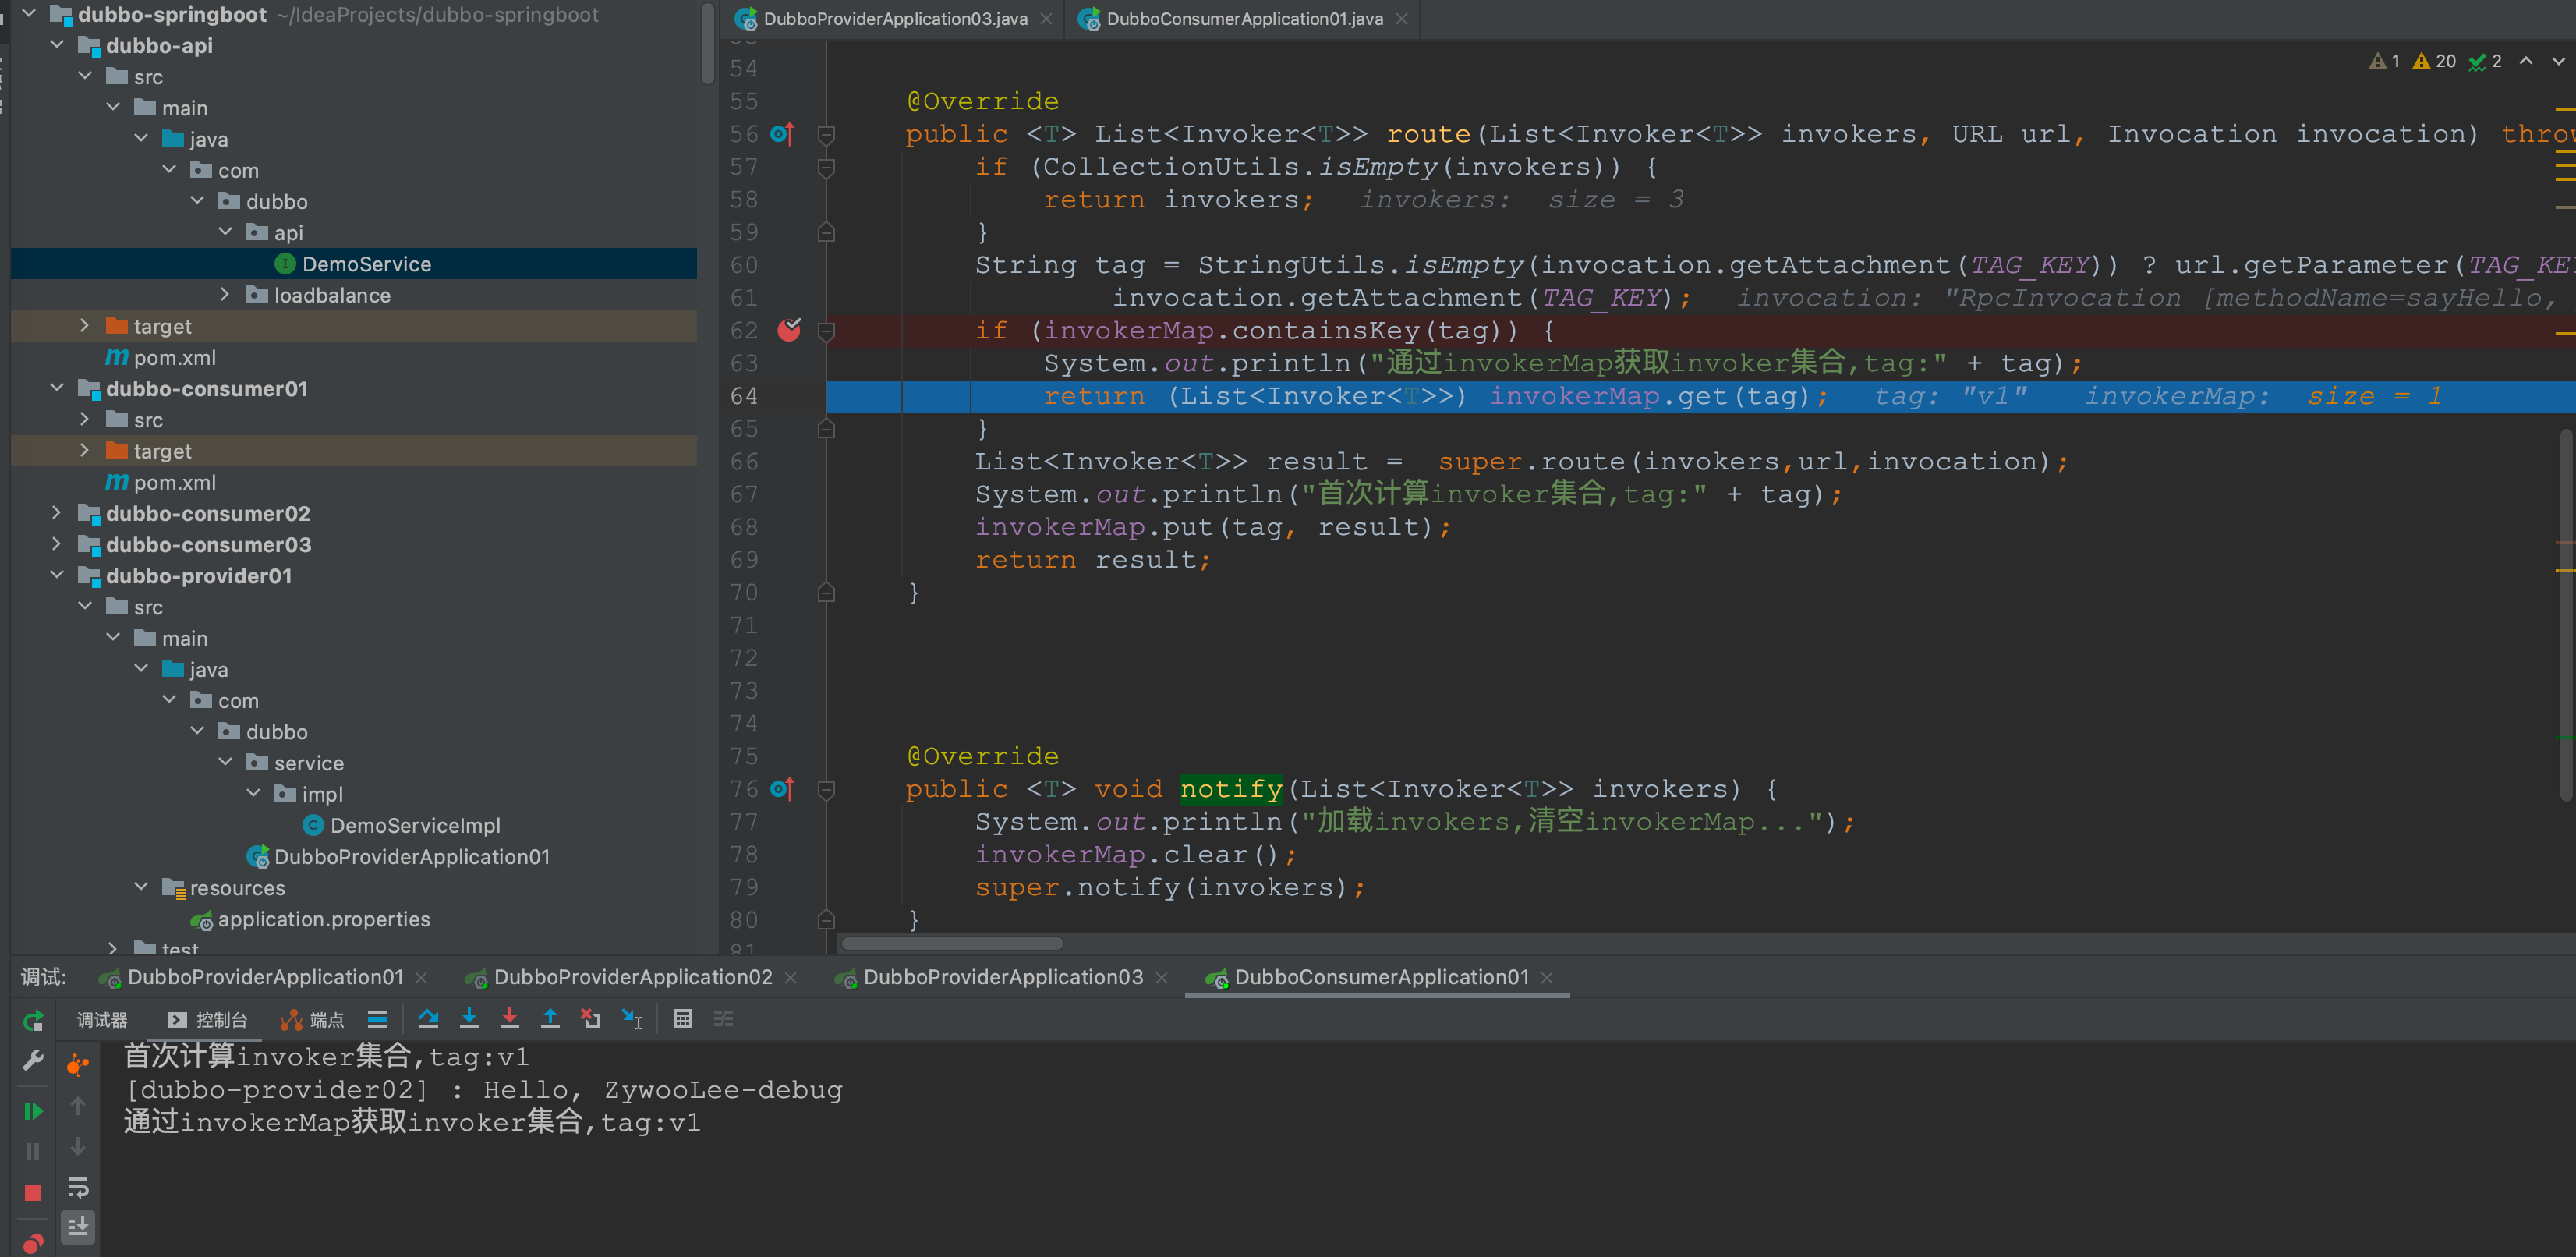Image resolution: width=2576 pixels, height=1257 pixels.
Task: Click Drop Frame icon
Action: click(x=591, y=1019)
